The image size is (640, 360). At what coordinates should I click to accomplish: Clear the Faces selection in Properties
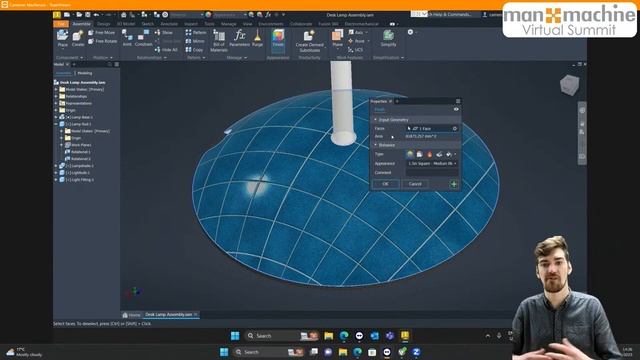tap(455, 129)
